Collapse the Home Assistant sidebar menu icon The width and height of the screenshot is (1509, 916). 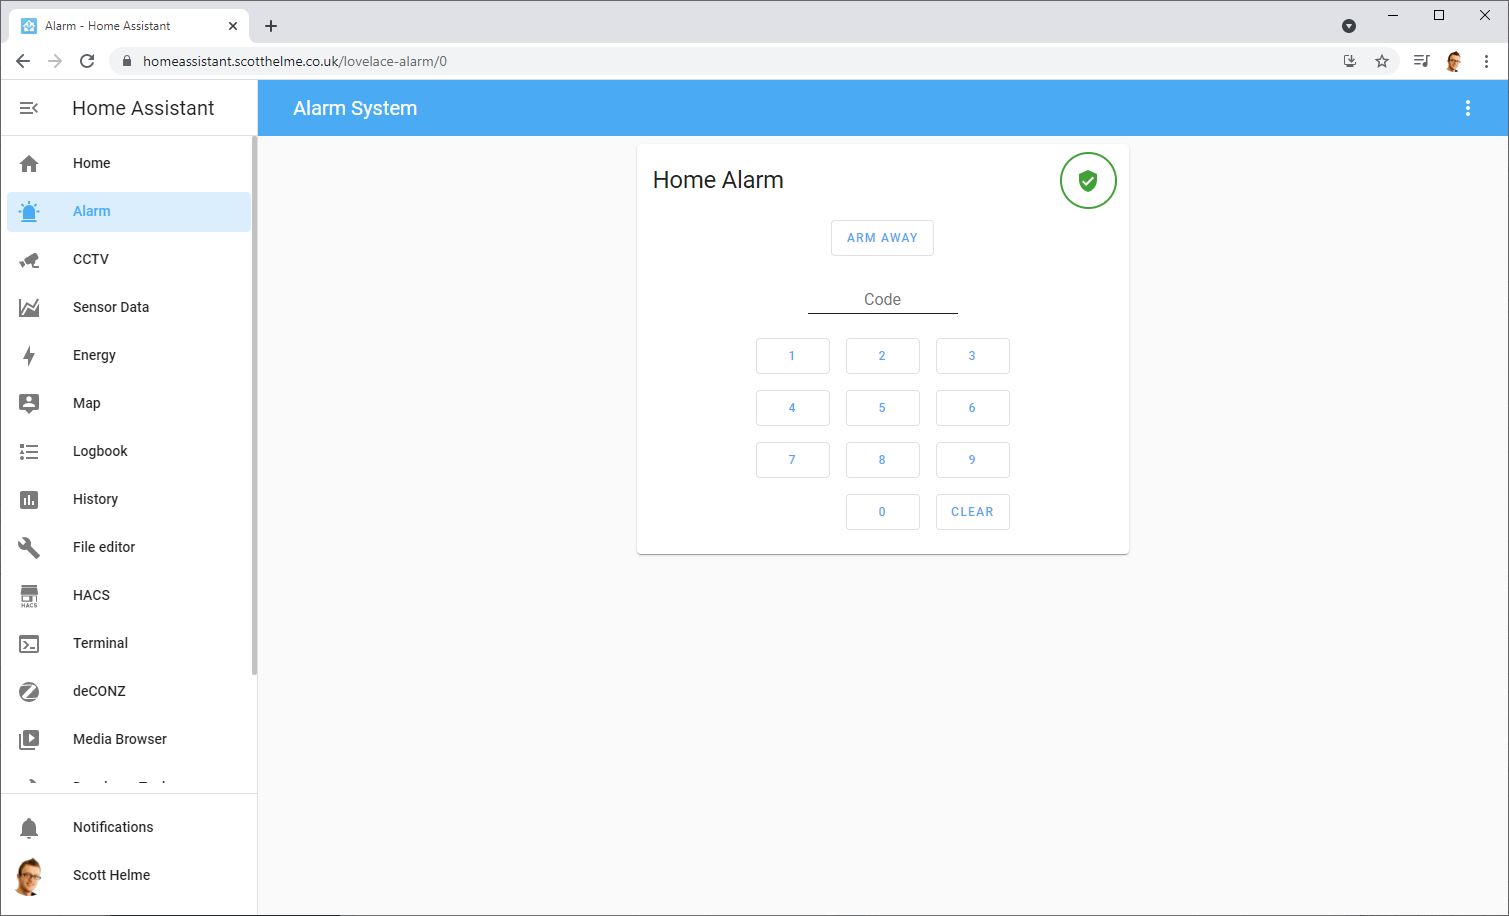point(29,108)
